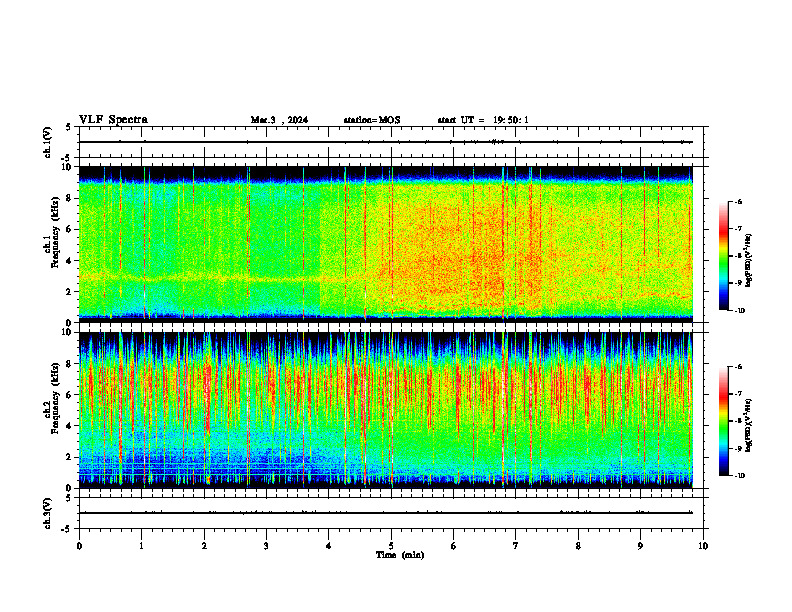Click the ch.2 spectrogram plot area
Screen dimensions: 792x612
coord(386,410)
